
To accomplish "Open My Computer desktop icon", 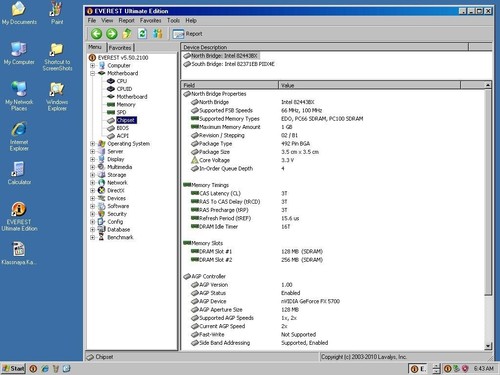I will (x=19, y=53).
